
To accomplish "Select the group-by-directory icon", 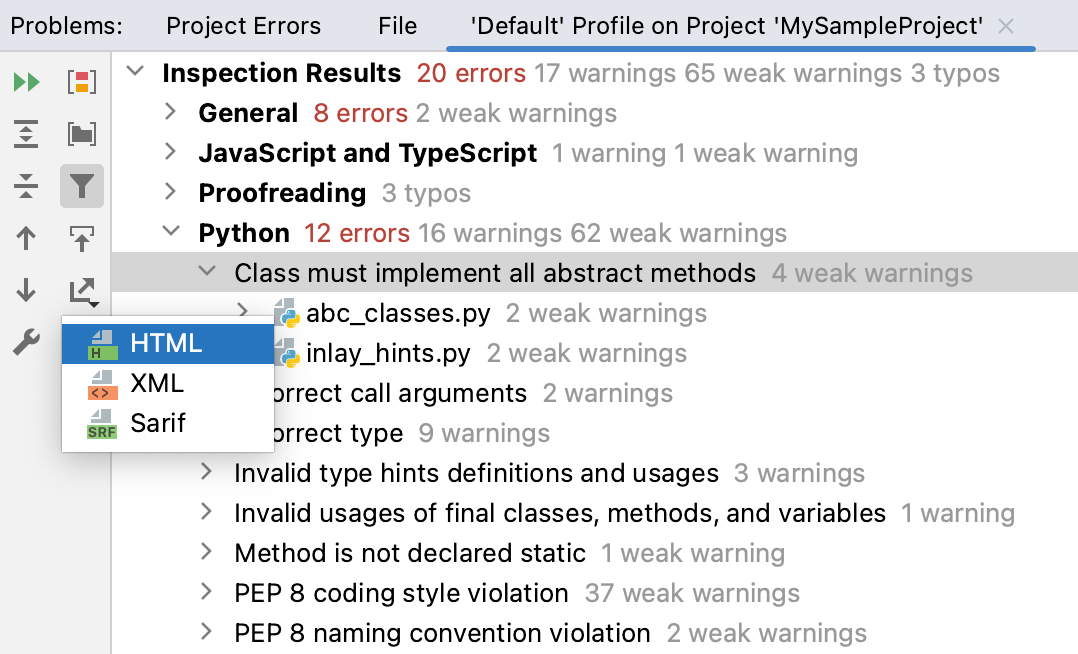I will (82, 133).
